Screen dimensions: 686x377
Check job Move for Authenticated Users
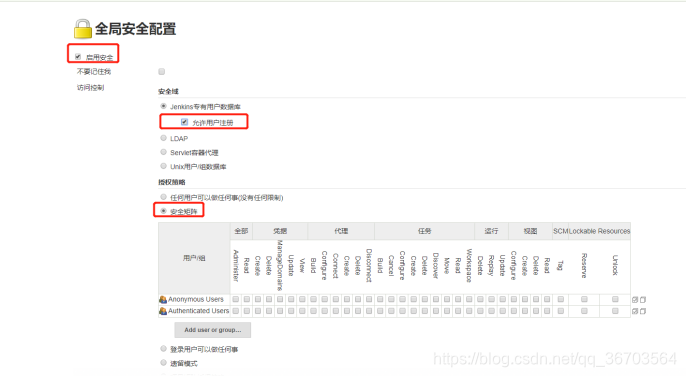(x=447, y=311)
